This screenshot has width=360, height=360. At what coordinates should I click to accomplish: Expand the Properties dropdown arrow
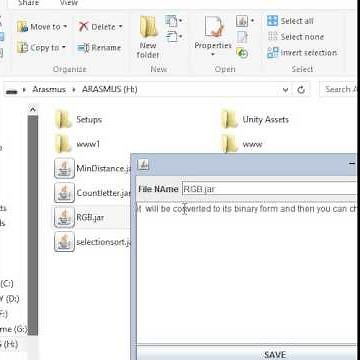213,54
